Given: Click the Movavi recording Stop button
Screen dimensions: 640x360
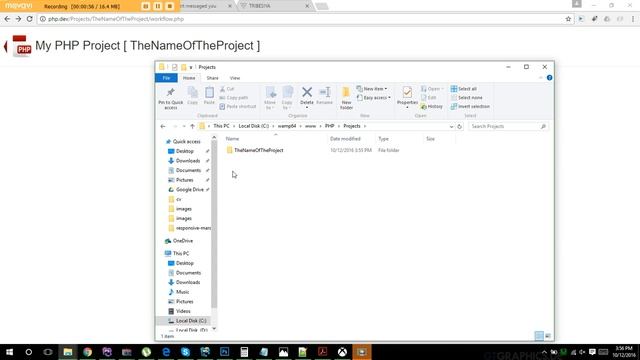Looking at the screenshot, I should 170,6.
